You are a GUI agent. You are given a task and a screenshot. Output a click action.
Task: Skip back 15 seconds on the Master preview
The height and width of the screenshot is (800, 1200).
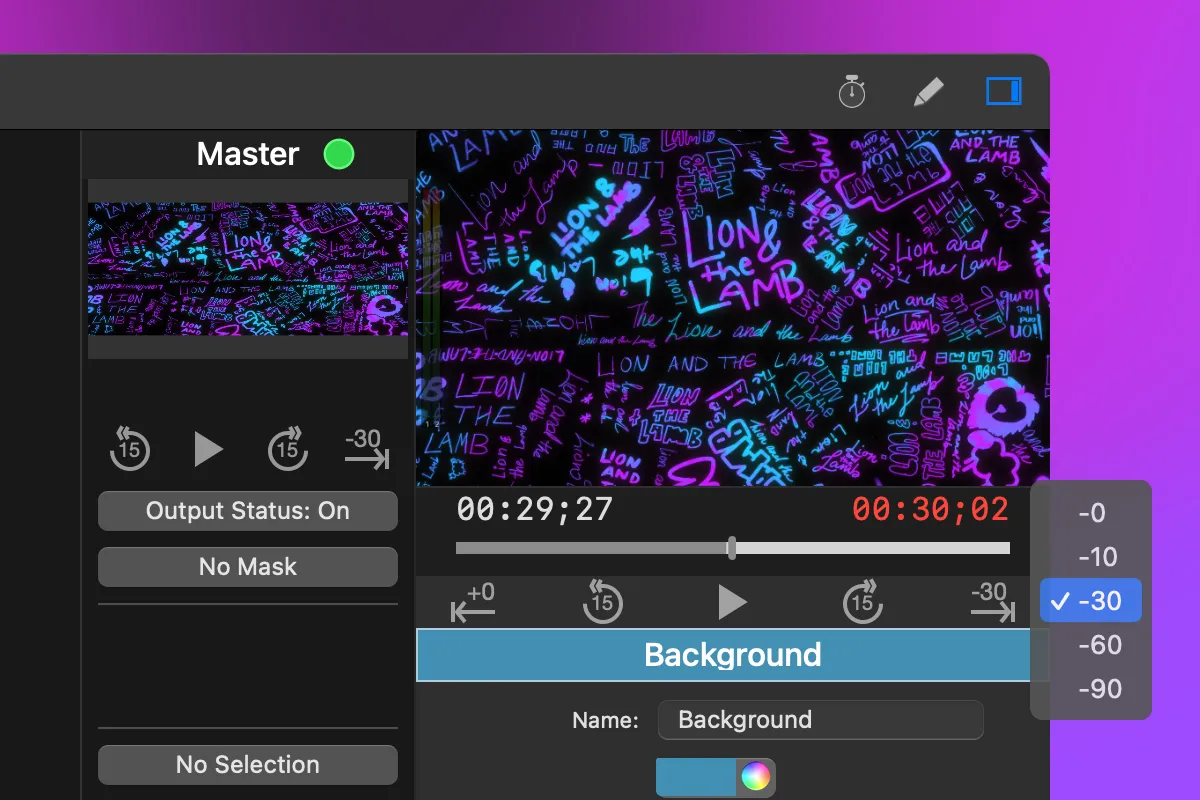coord(128,449)
